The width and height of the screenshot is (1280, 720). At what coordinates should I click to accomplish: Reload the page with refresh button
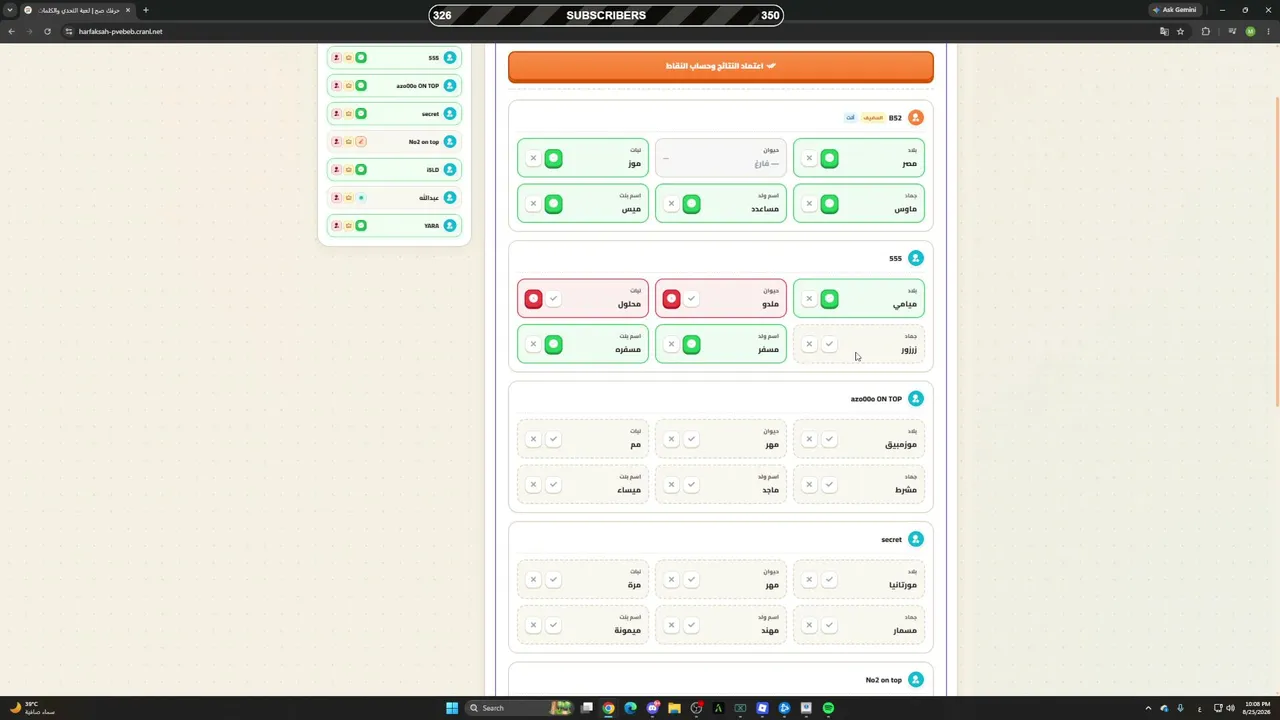47,31
